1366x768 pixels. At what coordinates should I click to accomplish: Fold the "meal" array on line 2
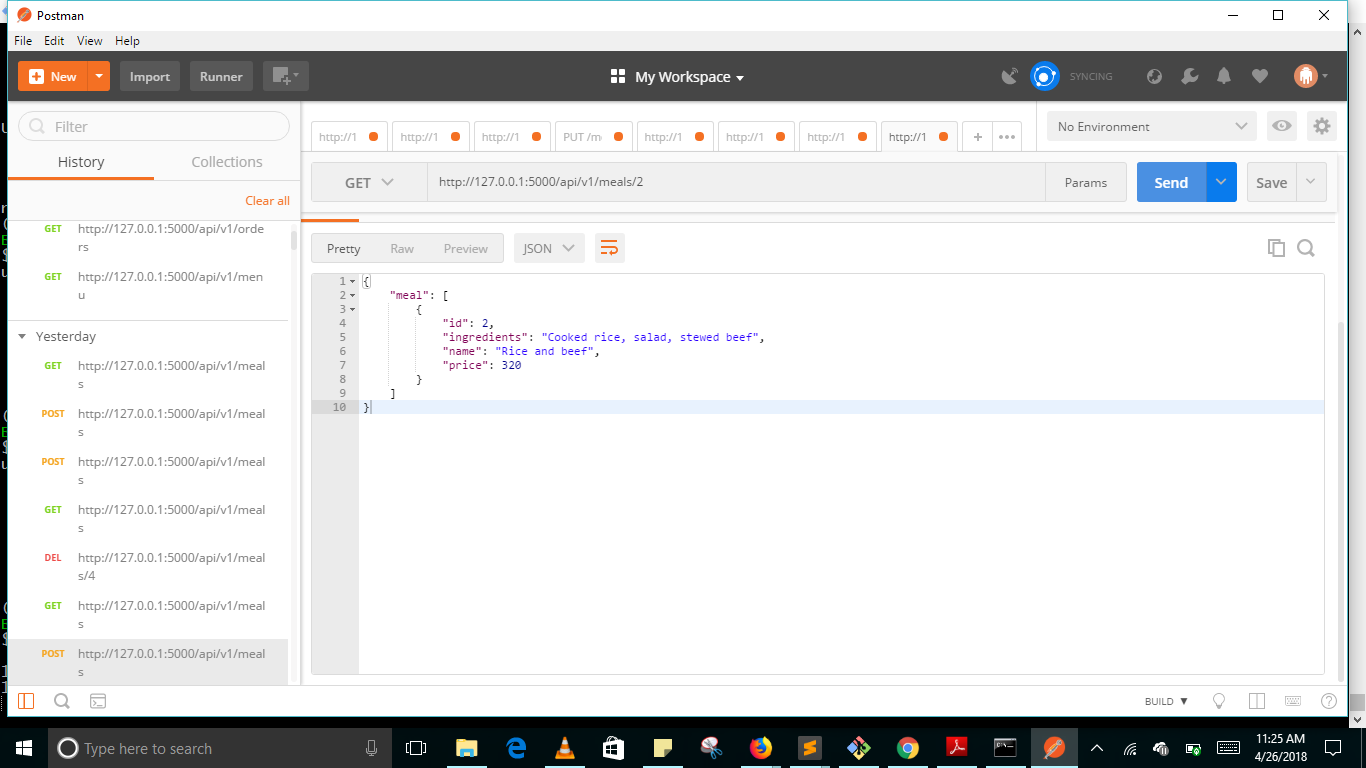[x=353, y=296]
